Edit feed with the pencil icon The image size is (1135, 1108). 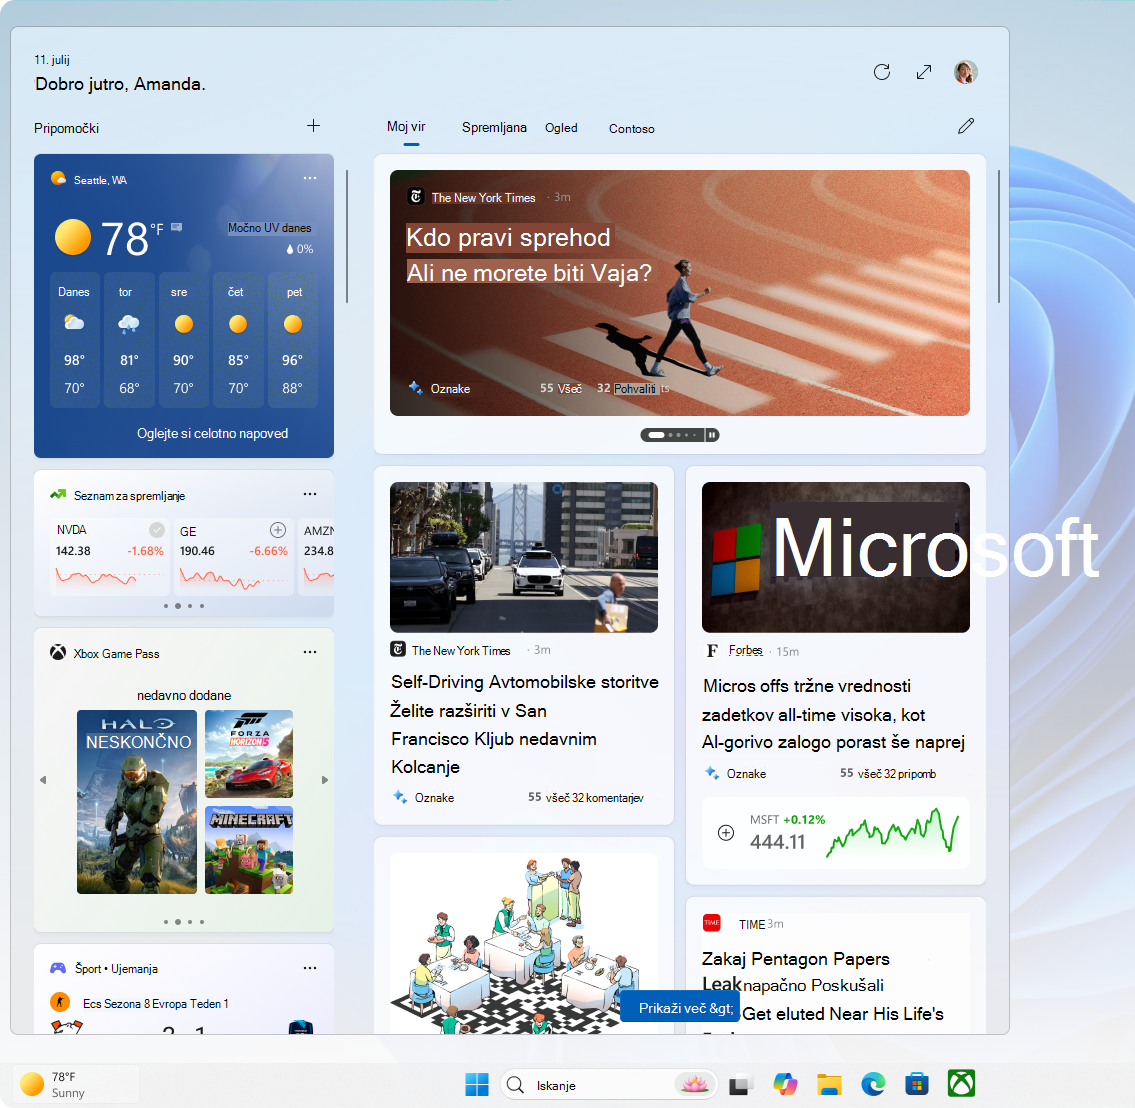point(966,126)
